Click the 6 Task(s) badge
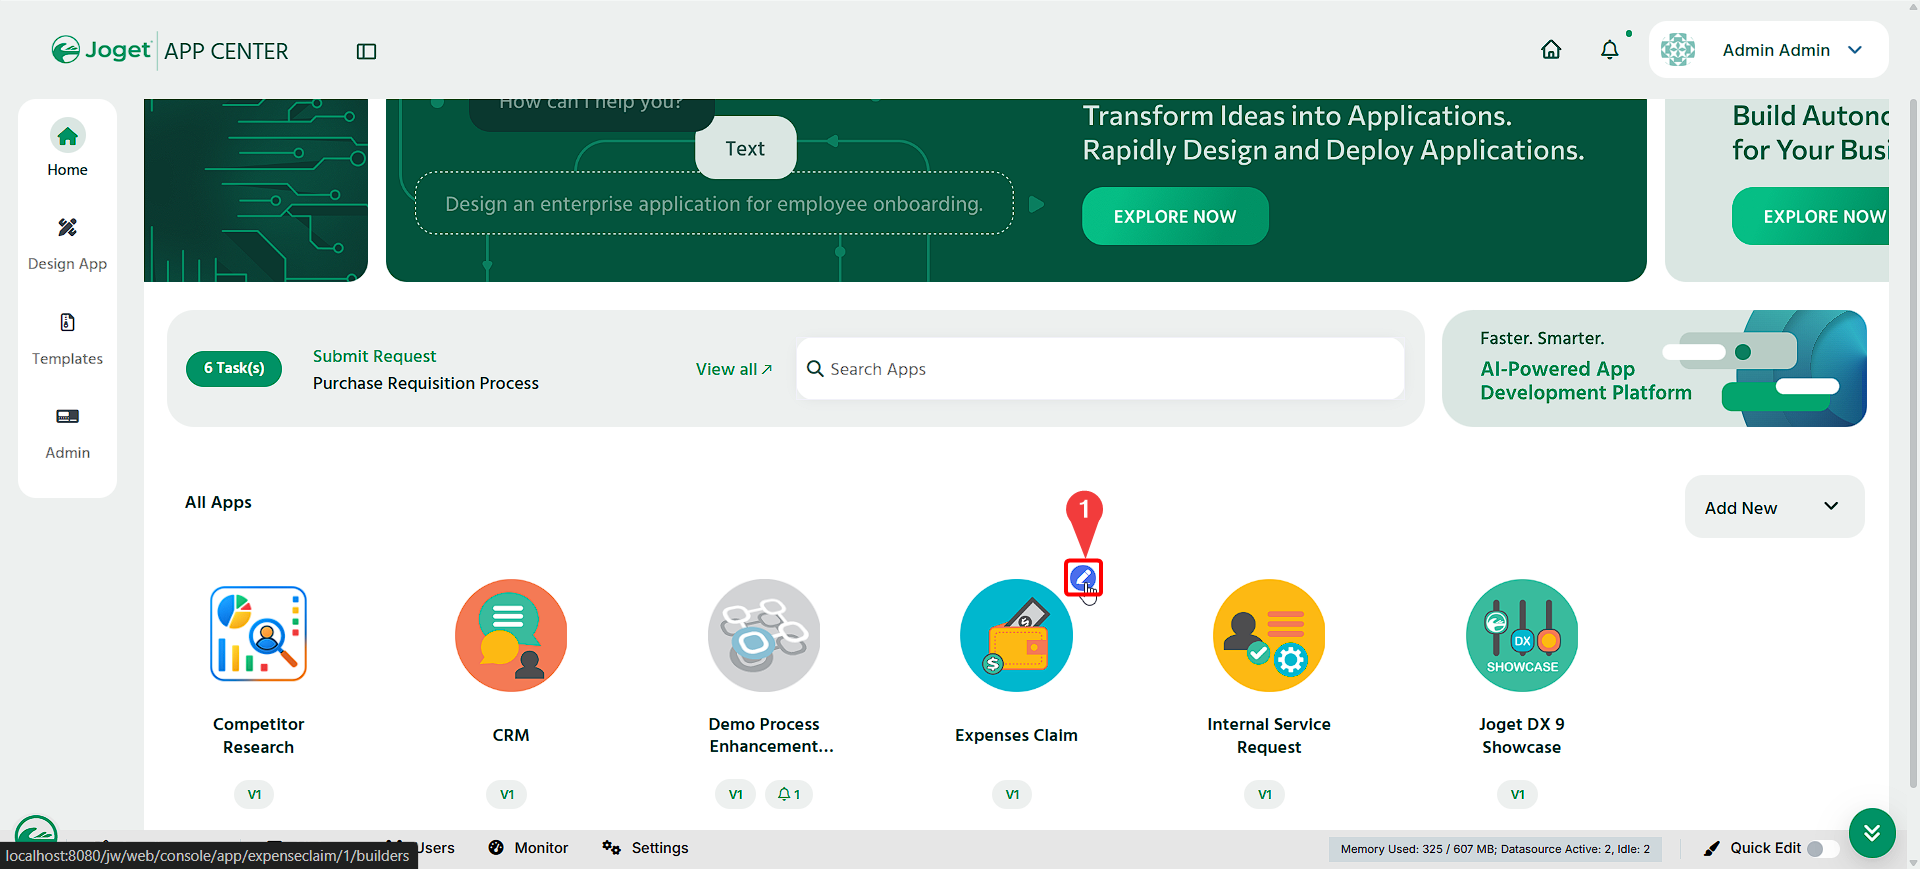The height and width of the screenshot is (869, 1920). pyautogui.click(x=234, y=368)
